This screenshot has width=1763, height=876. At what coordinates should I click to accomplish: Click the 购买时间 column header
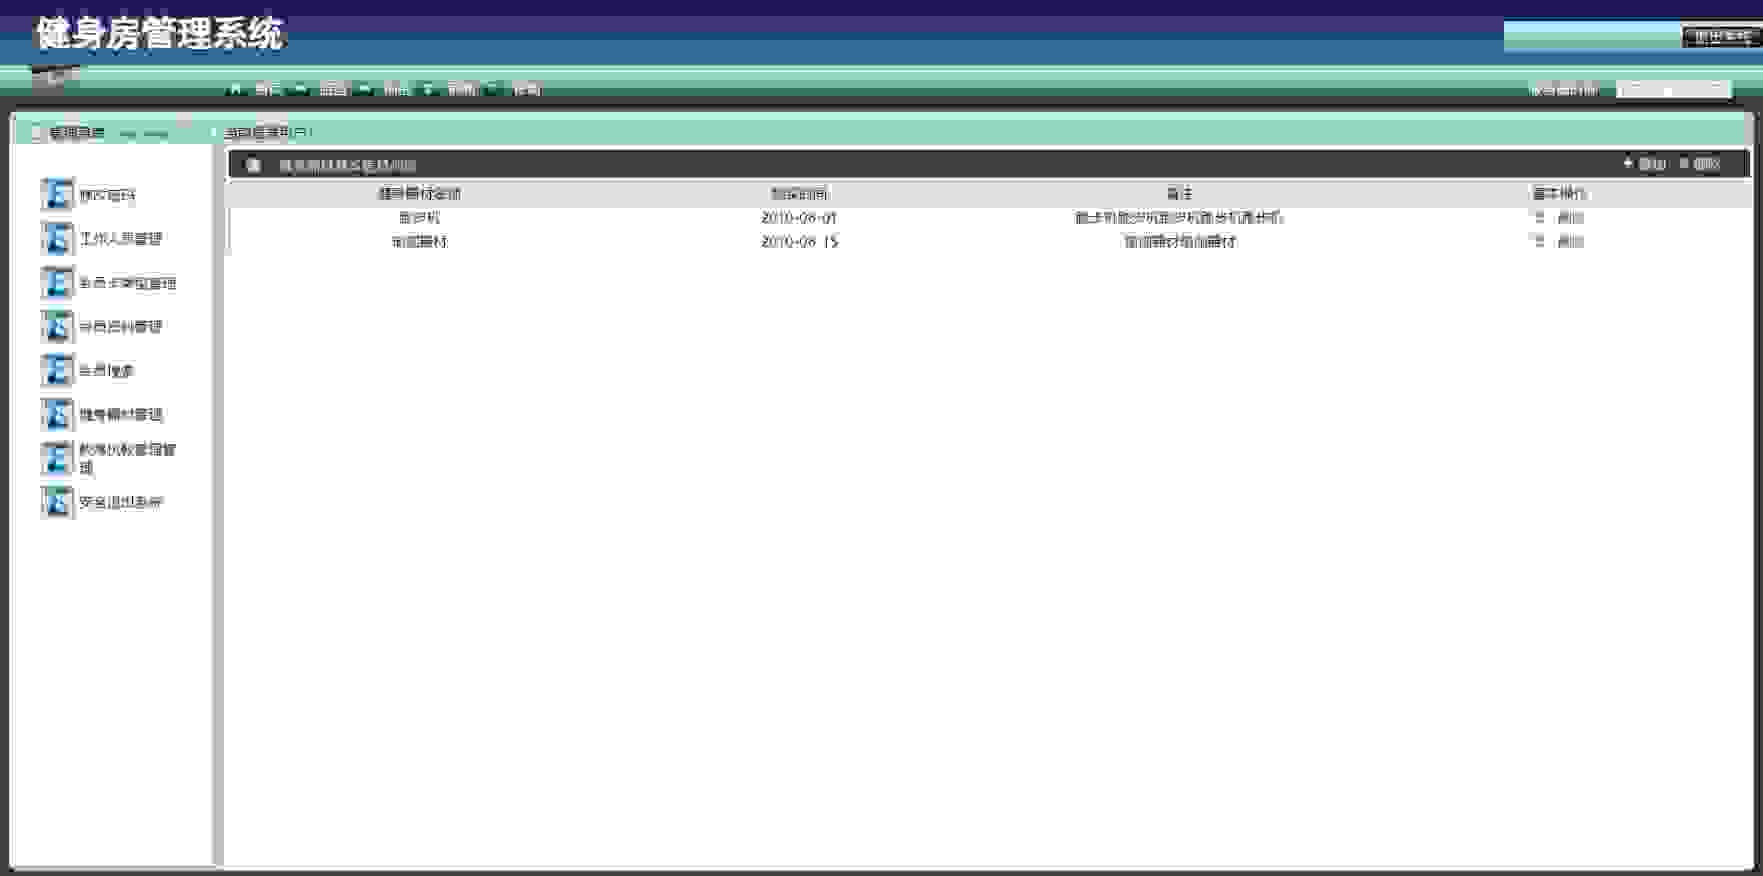[x=799, y=193]
